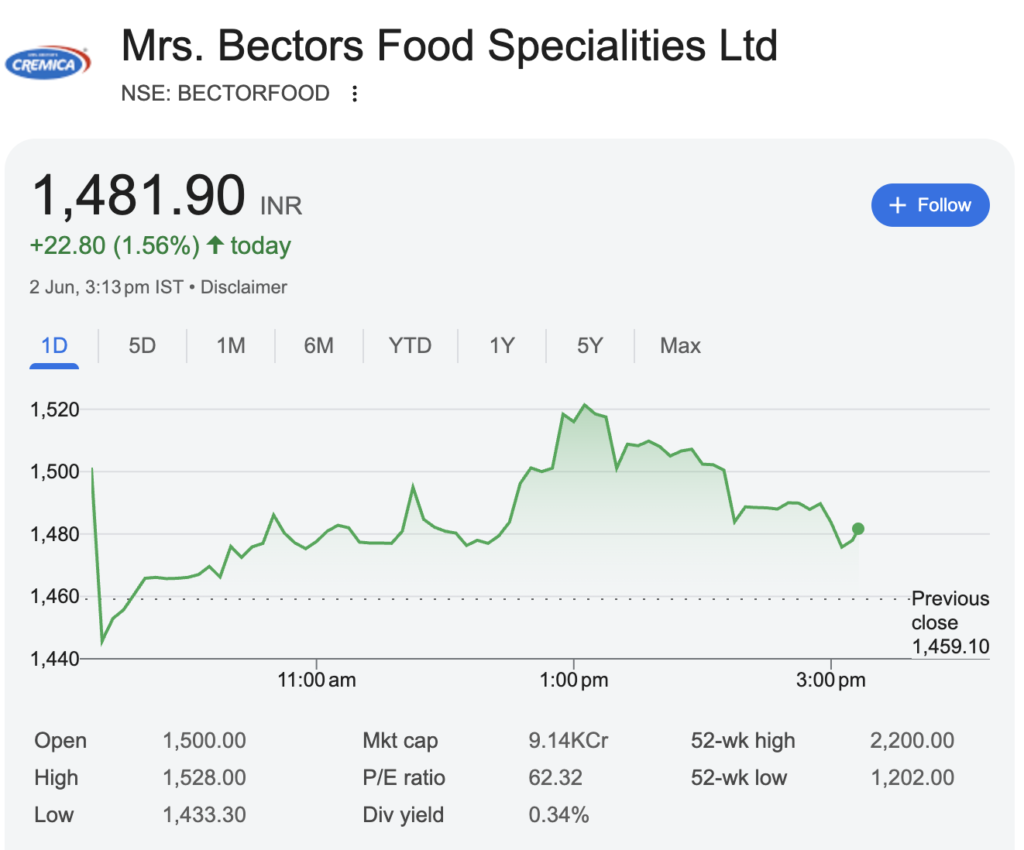Viewport: 1024px width, 850px height.
Task: Click the Cremica company logo
Action: [47, 62]
